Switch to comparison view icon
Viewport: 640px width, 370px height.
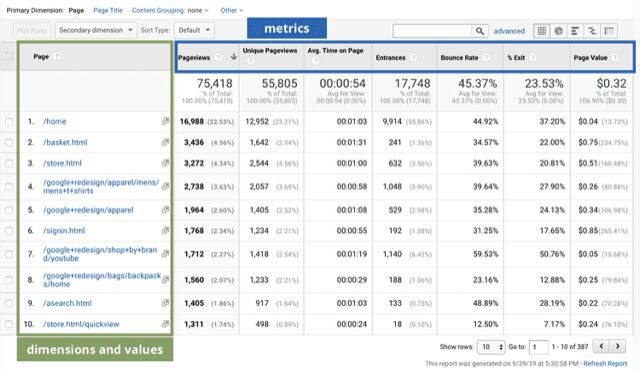point(592,31)
